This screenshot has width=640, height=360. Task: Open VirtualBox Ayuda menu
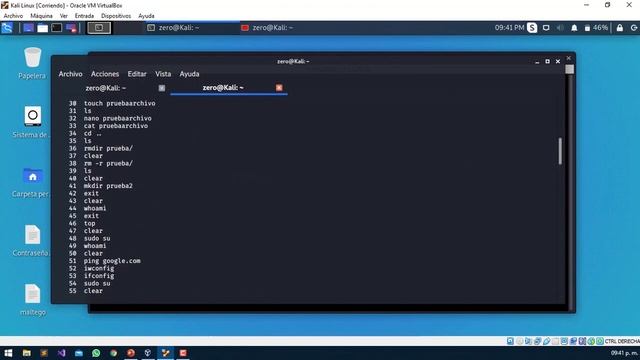pos(146,16)
